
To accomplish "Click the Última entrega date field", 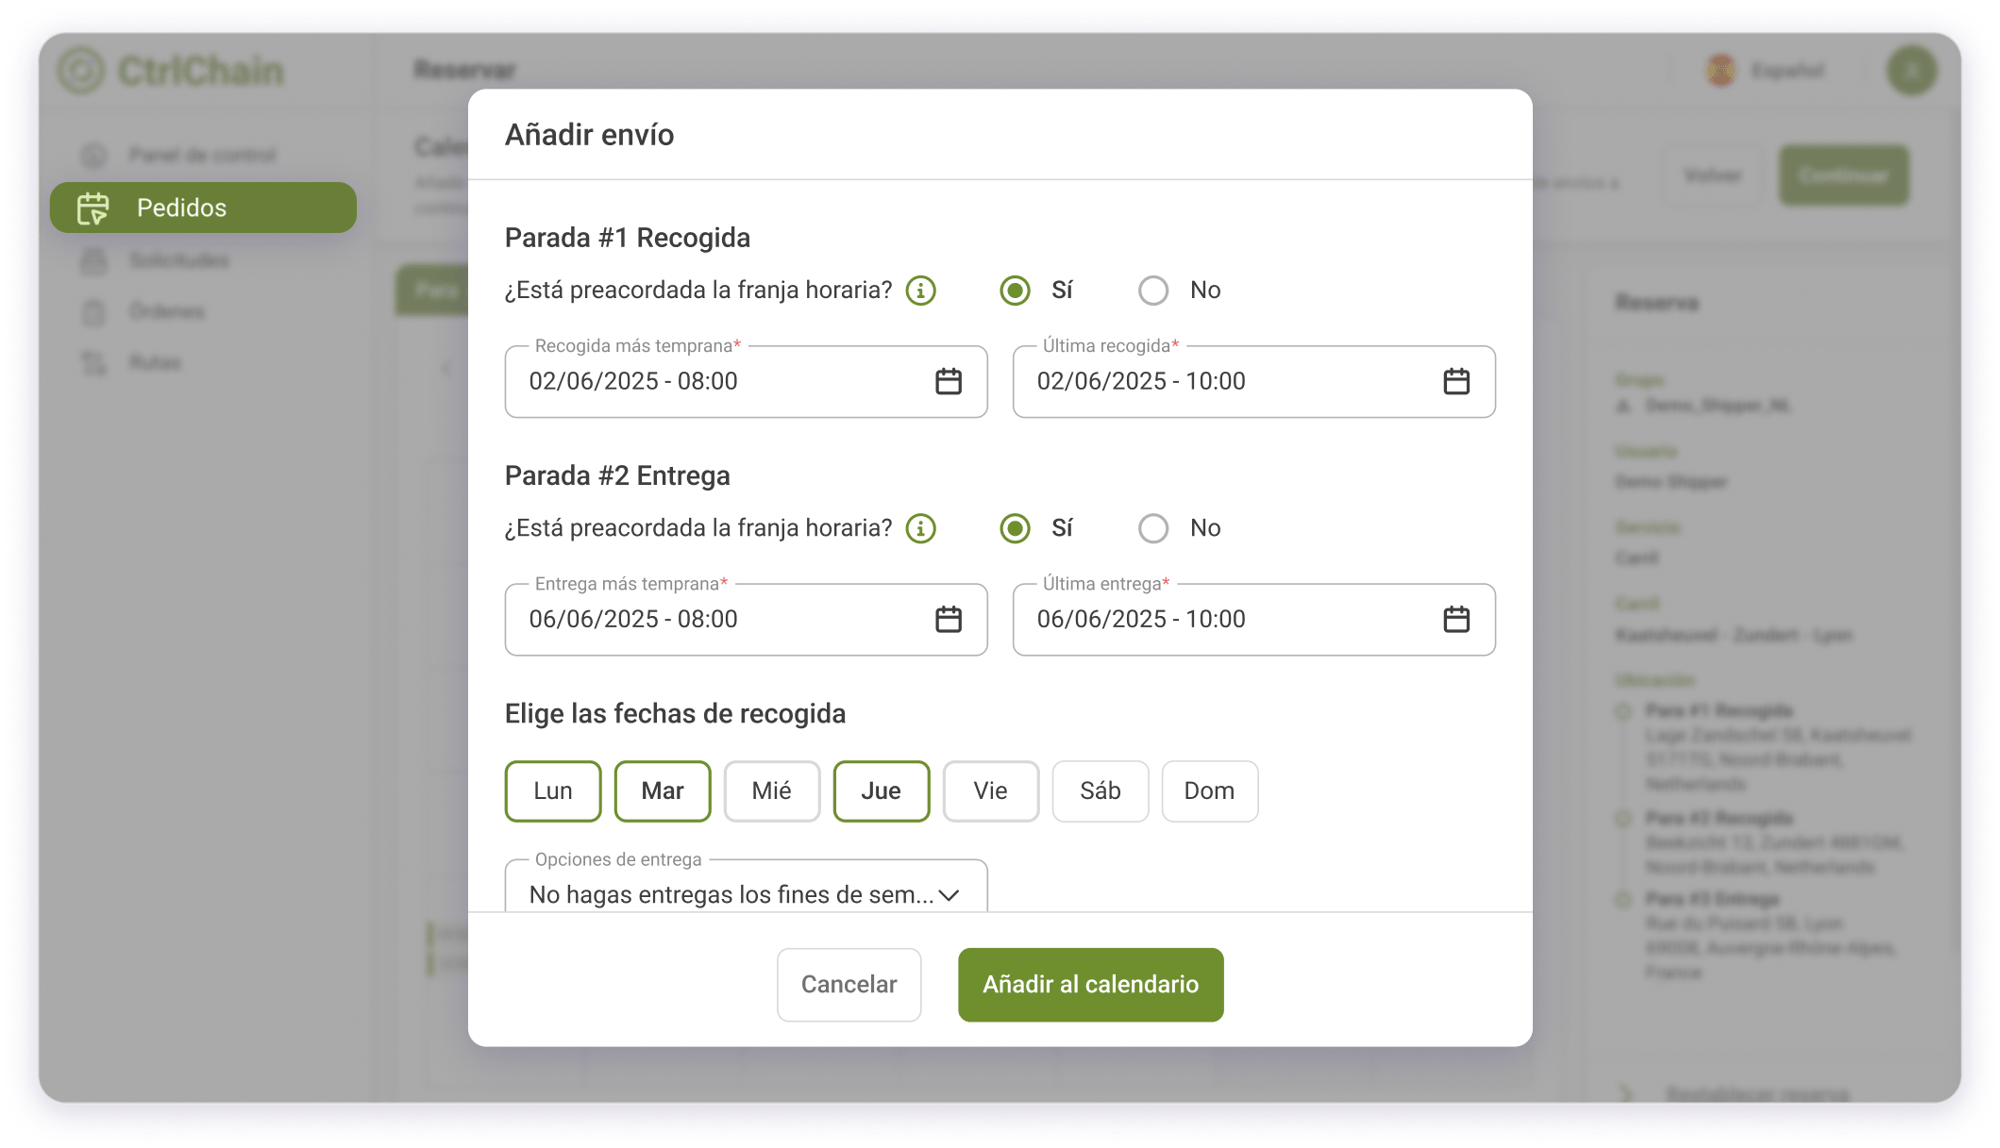I will pyautogui.click(x=1254, y=619).
